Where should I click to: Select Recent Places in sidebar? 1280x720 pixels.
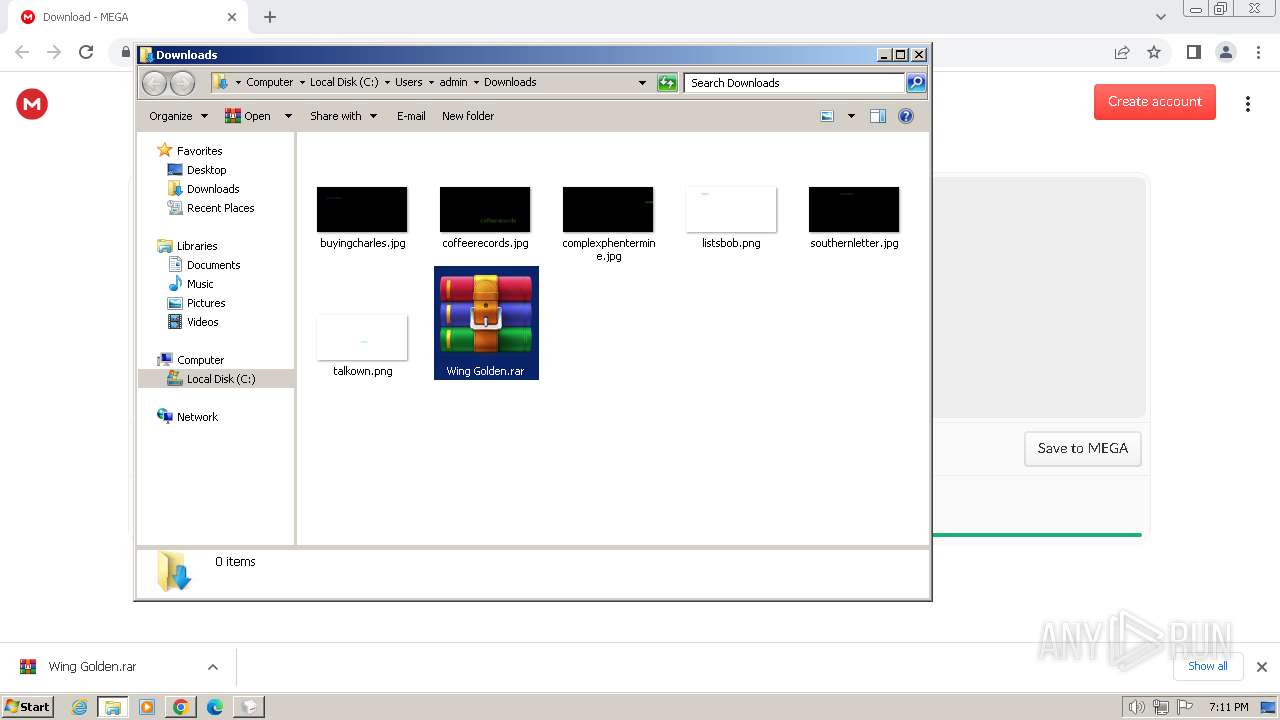click(x=220, y=208)
